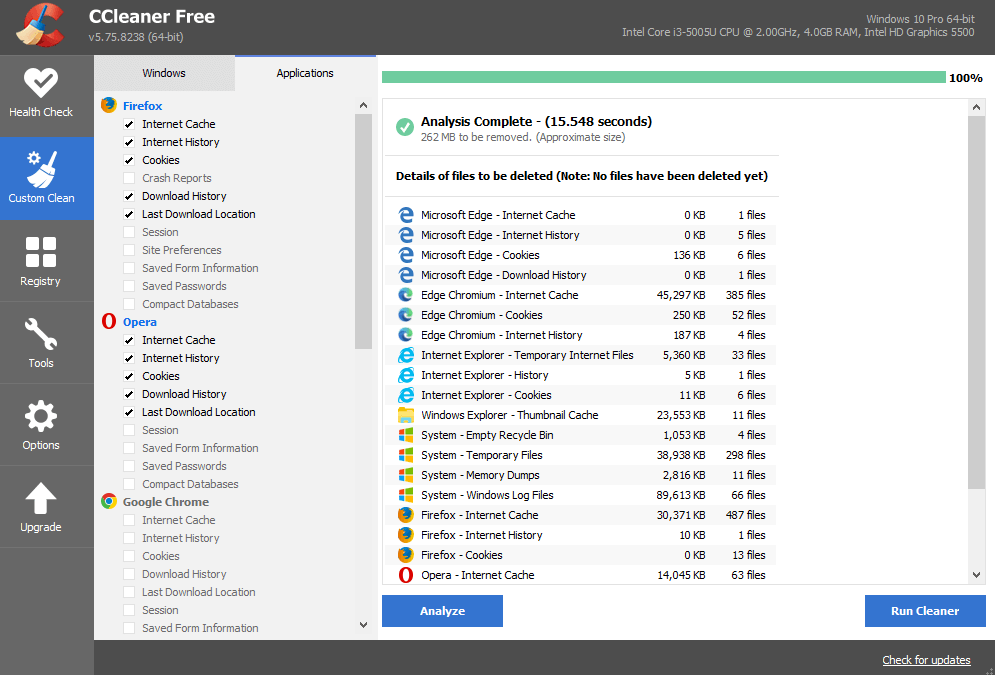Click the Run Cleaner button

click(x=925, y=611)
